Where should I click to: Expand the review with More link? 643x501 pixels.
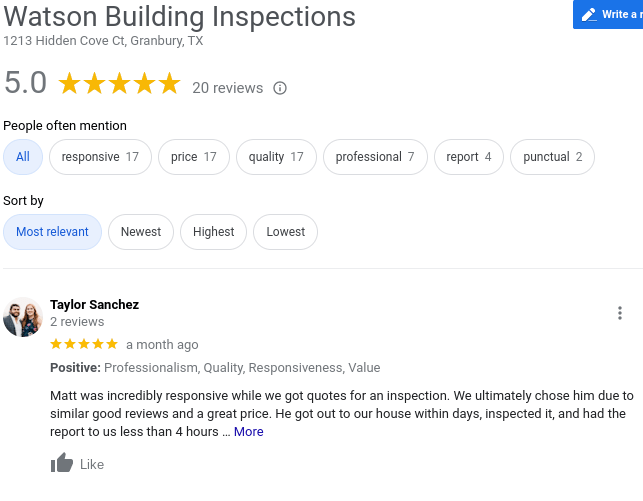click(x=249, y=432)
